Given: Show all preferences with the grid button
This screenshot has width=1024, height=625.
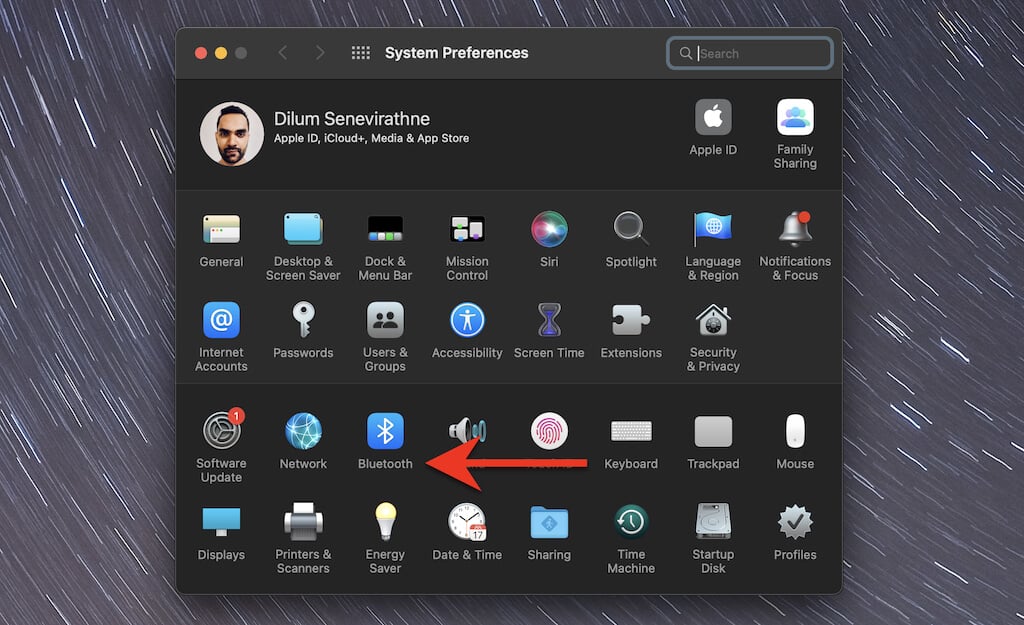Looking at the screenshot, I should click(x=360, y=53).
